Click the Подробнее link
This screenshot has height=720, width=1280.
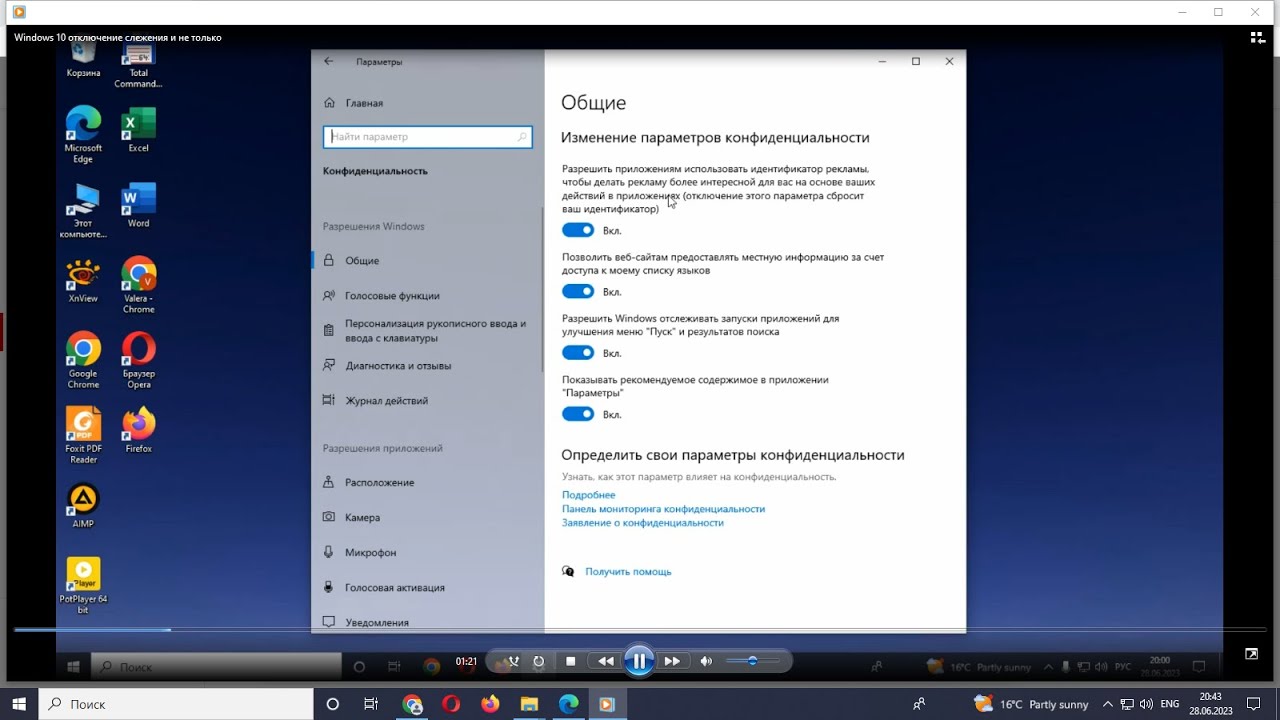click(588, 495)
